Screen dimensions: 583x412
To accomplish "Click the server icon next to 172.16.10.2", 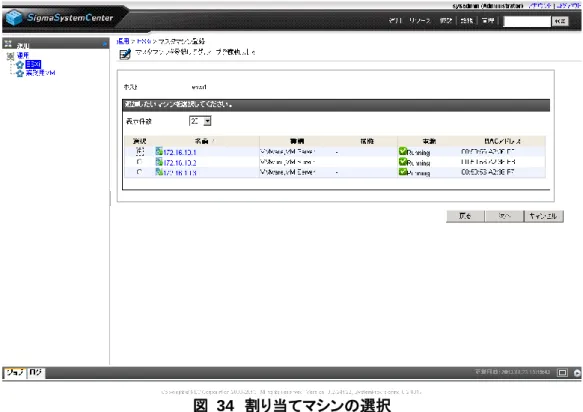I will (159, 161).
